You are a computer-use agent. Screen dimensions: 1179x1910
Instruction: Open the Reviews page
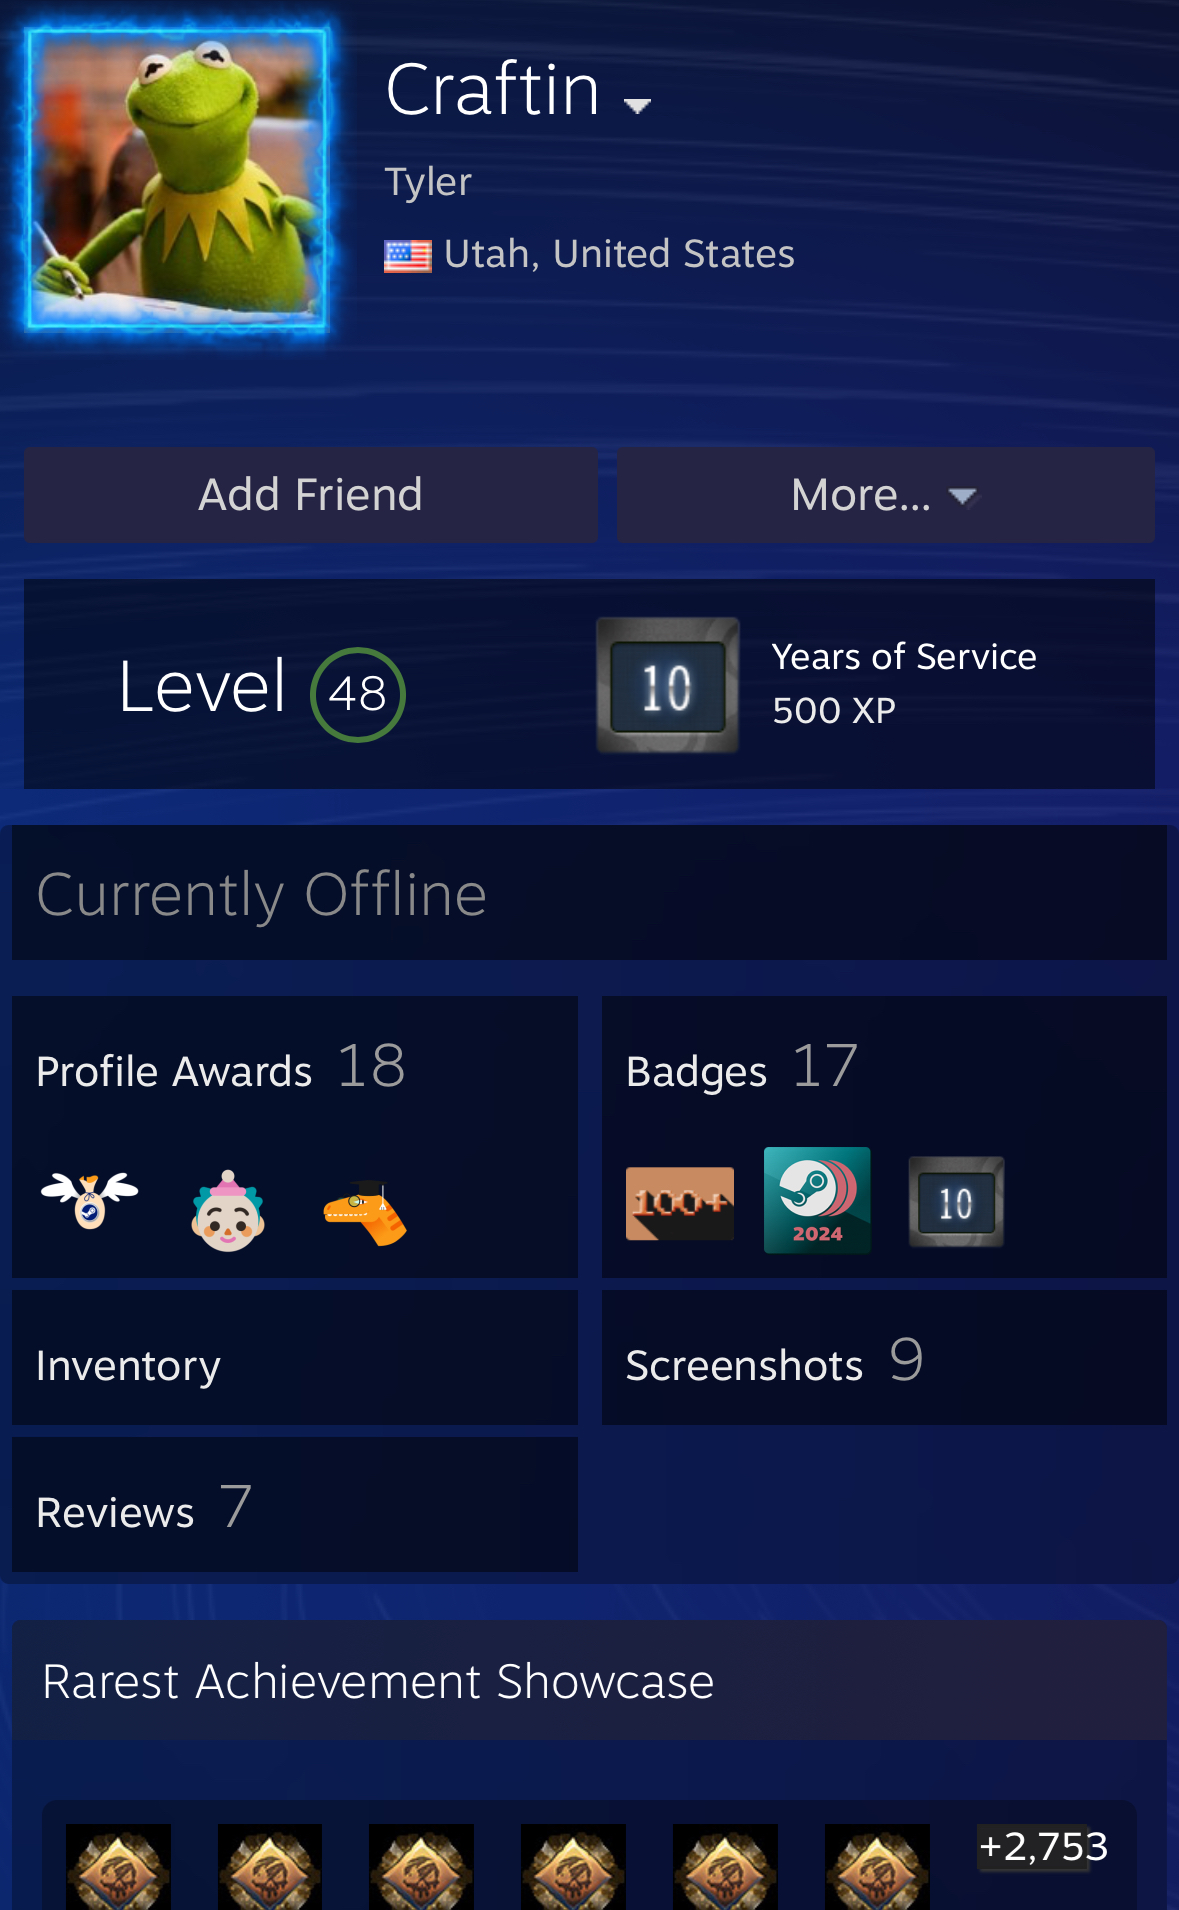coord(295,1504)
